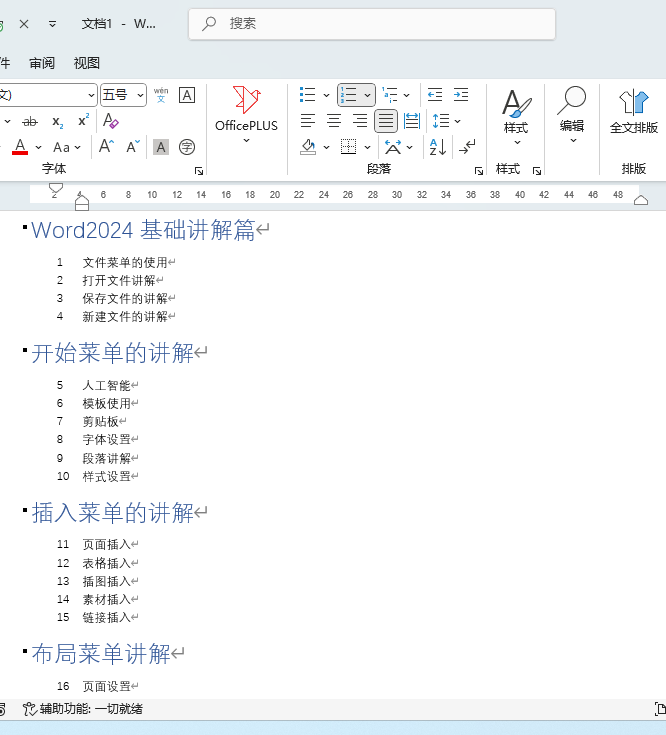Image resolution: width=666 pixels, height=735 pixels.
Task: Toggle strikethrough formatting
Action: coord(30,122)
